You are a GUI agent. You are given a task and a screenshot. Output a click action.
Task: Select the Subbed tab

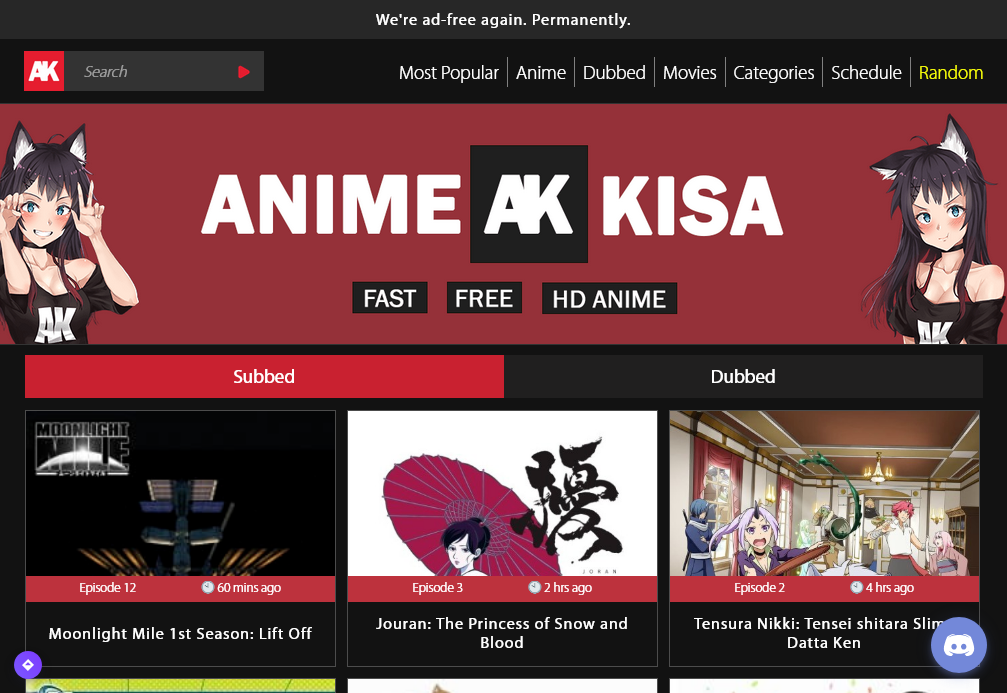tap(264, 376)
